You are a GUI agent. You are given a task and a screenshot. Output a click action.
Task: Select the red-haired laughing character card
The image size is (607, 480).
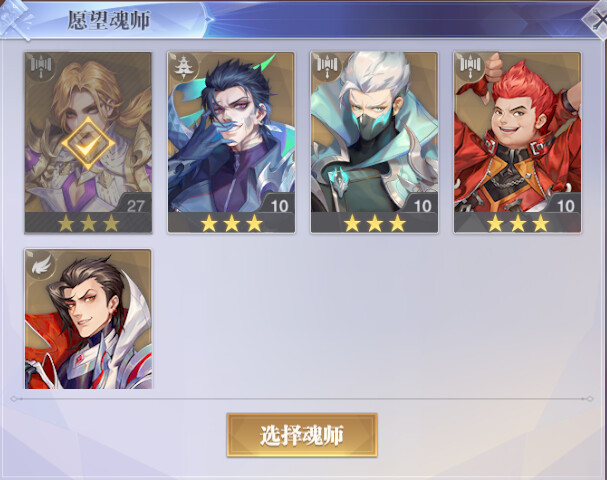point(518,142)
